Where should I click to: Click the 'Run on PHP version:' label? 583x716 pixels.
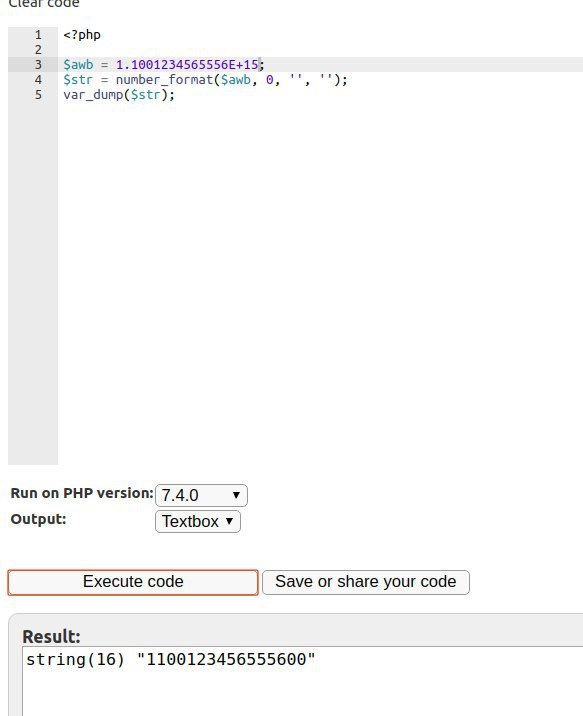pos(82,493)
